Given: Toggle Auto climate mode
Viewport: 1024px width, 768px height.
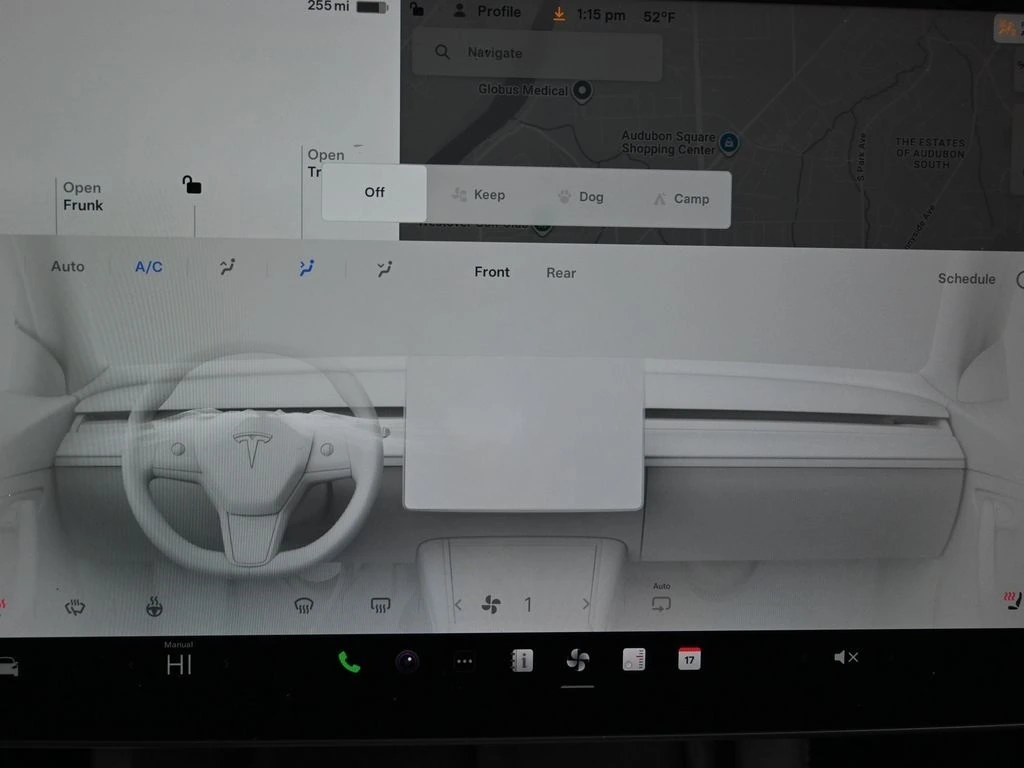Looking at the screenshot, I should click(x=68, y=267).
